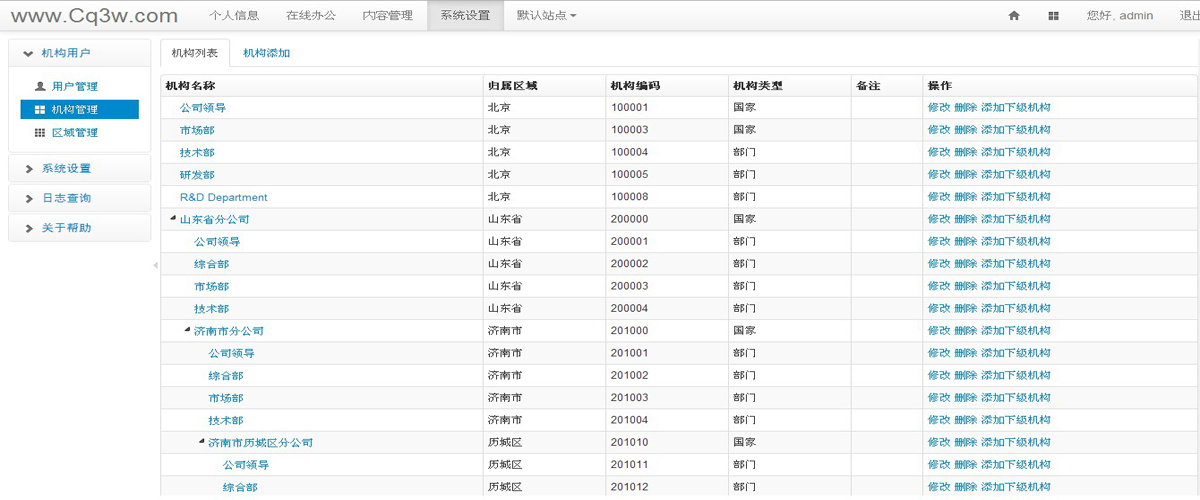
Task: Click the sidebar collapse handle arrow
Action: click(155, 265)
